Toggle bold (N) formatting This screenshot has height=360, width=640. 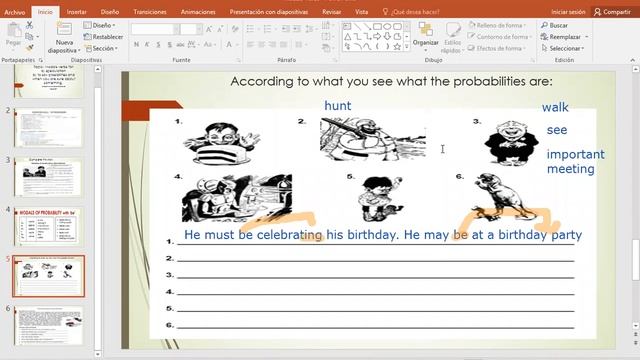[x=136, y=44]
